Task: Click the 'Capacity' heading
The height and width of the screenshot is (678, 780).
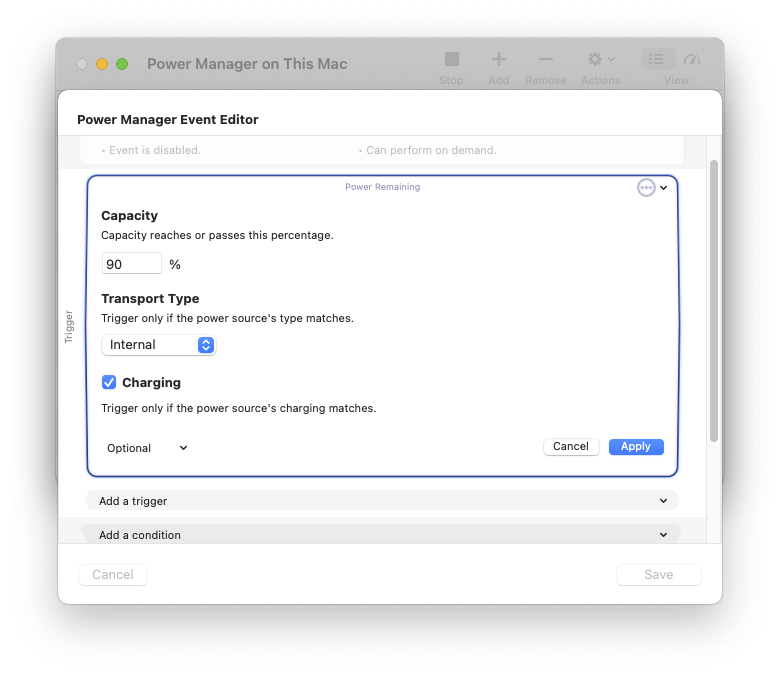Action: click(x=129, y=216)
